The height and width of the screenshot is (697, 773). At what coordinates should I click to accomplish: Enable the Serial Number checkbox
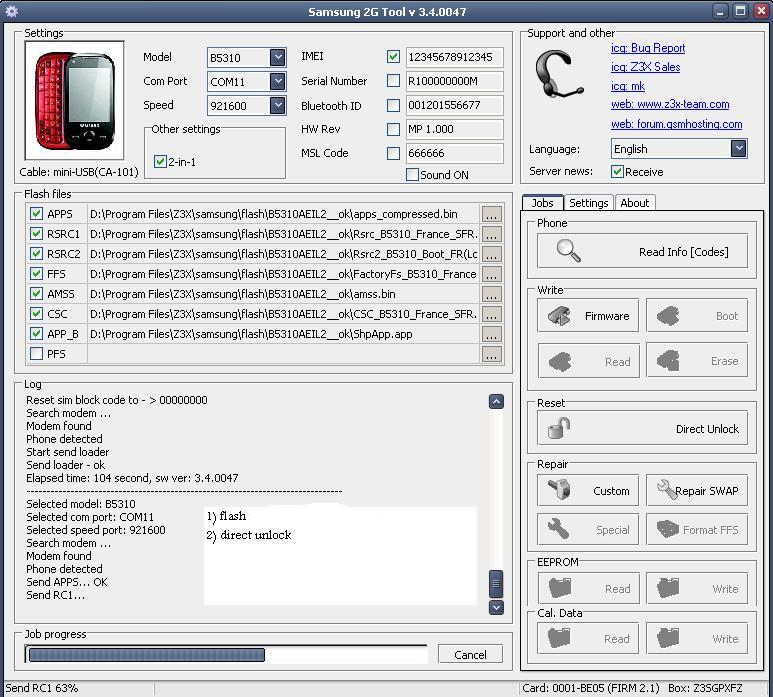click(x=393, y=80)
